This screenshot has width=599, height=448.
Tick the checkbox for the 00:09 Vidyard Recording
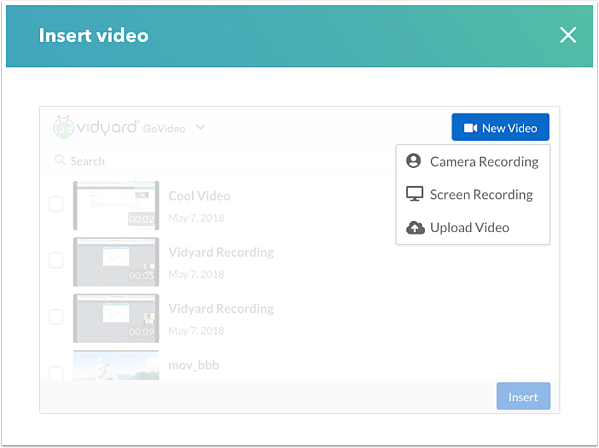[x=56, y=317]
